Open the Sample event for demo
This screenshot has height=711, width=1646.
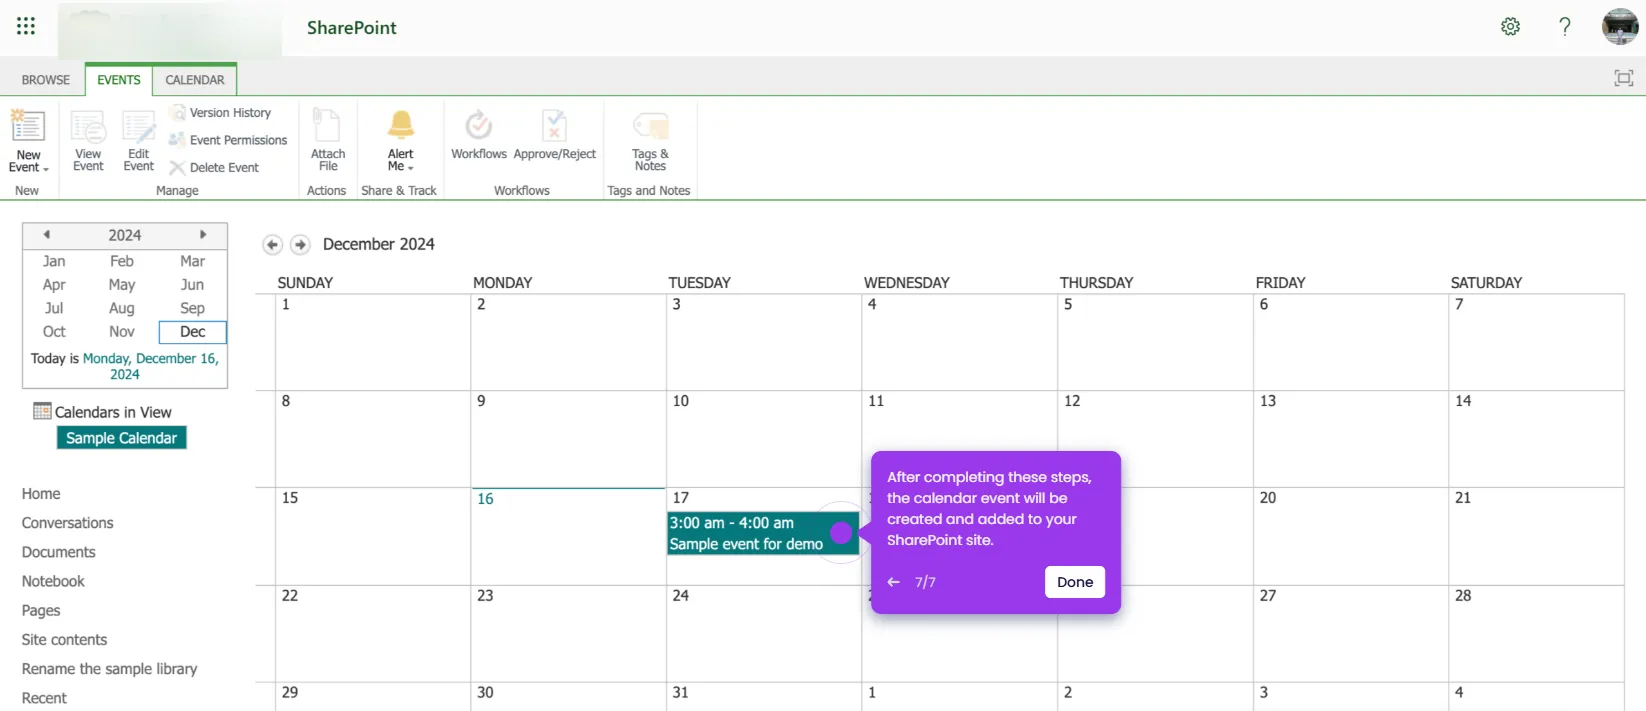tap(763, 533)
